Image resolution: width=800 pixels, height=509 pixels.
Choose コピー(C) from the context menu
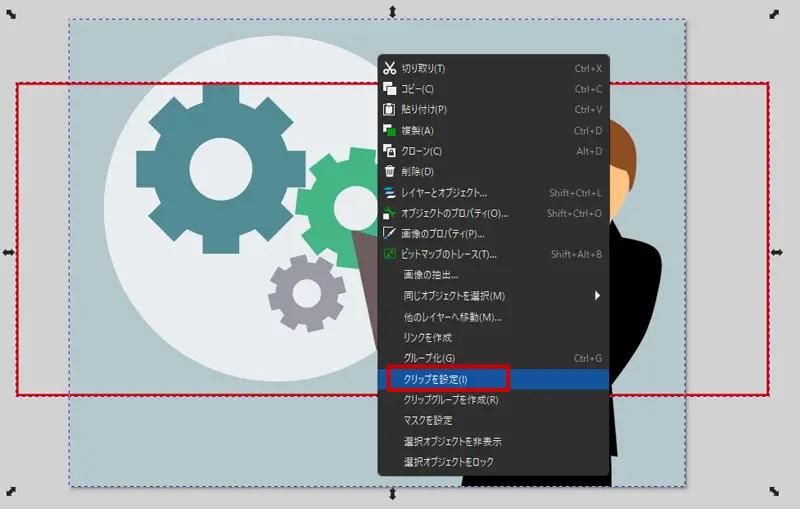click(x=493, y=89)
